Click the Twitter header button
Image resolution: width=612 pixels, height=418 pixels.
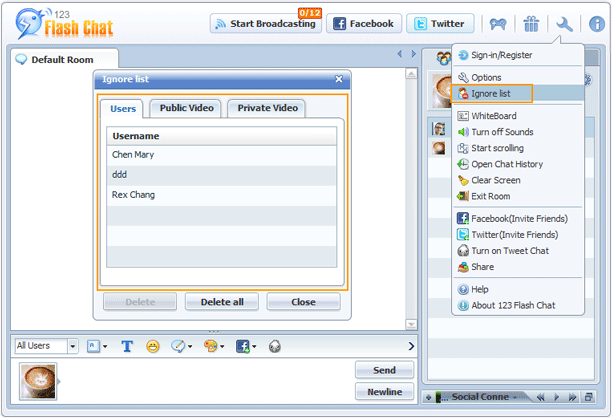coord(440,24)
